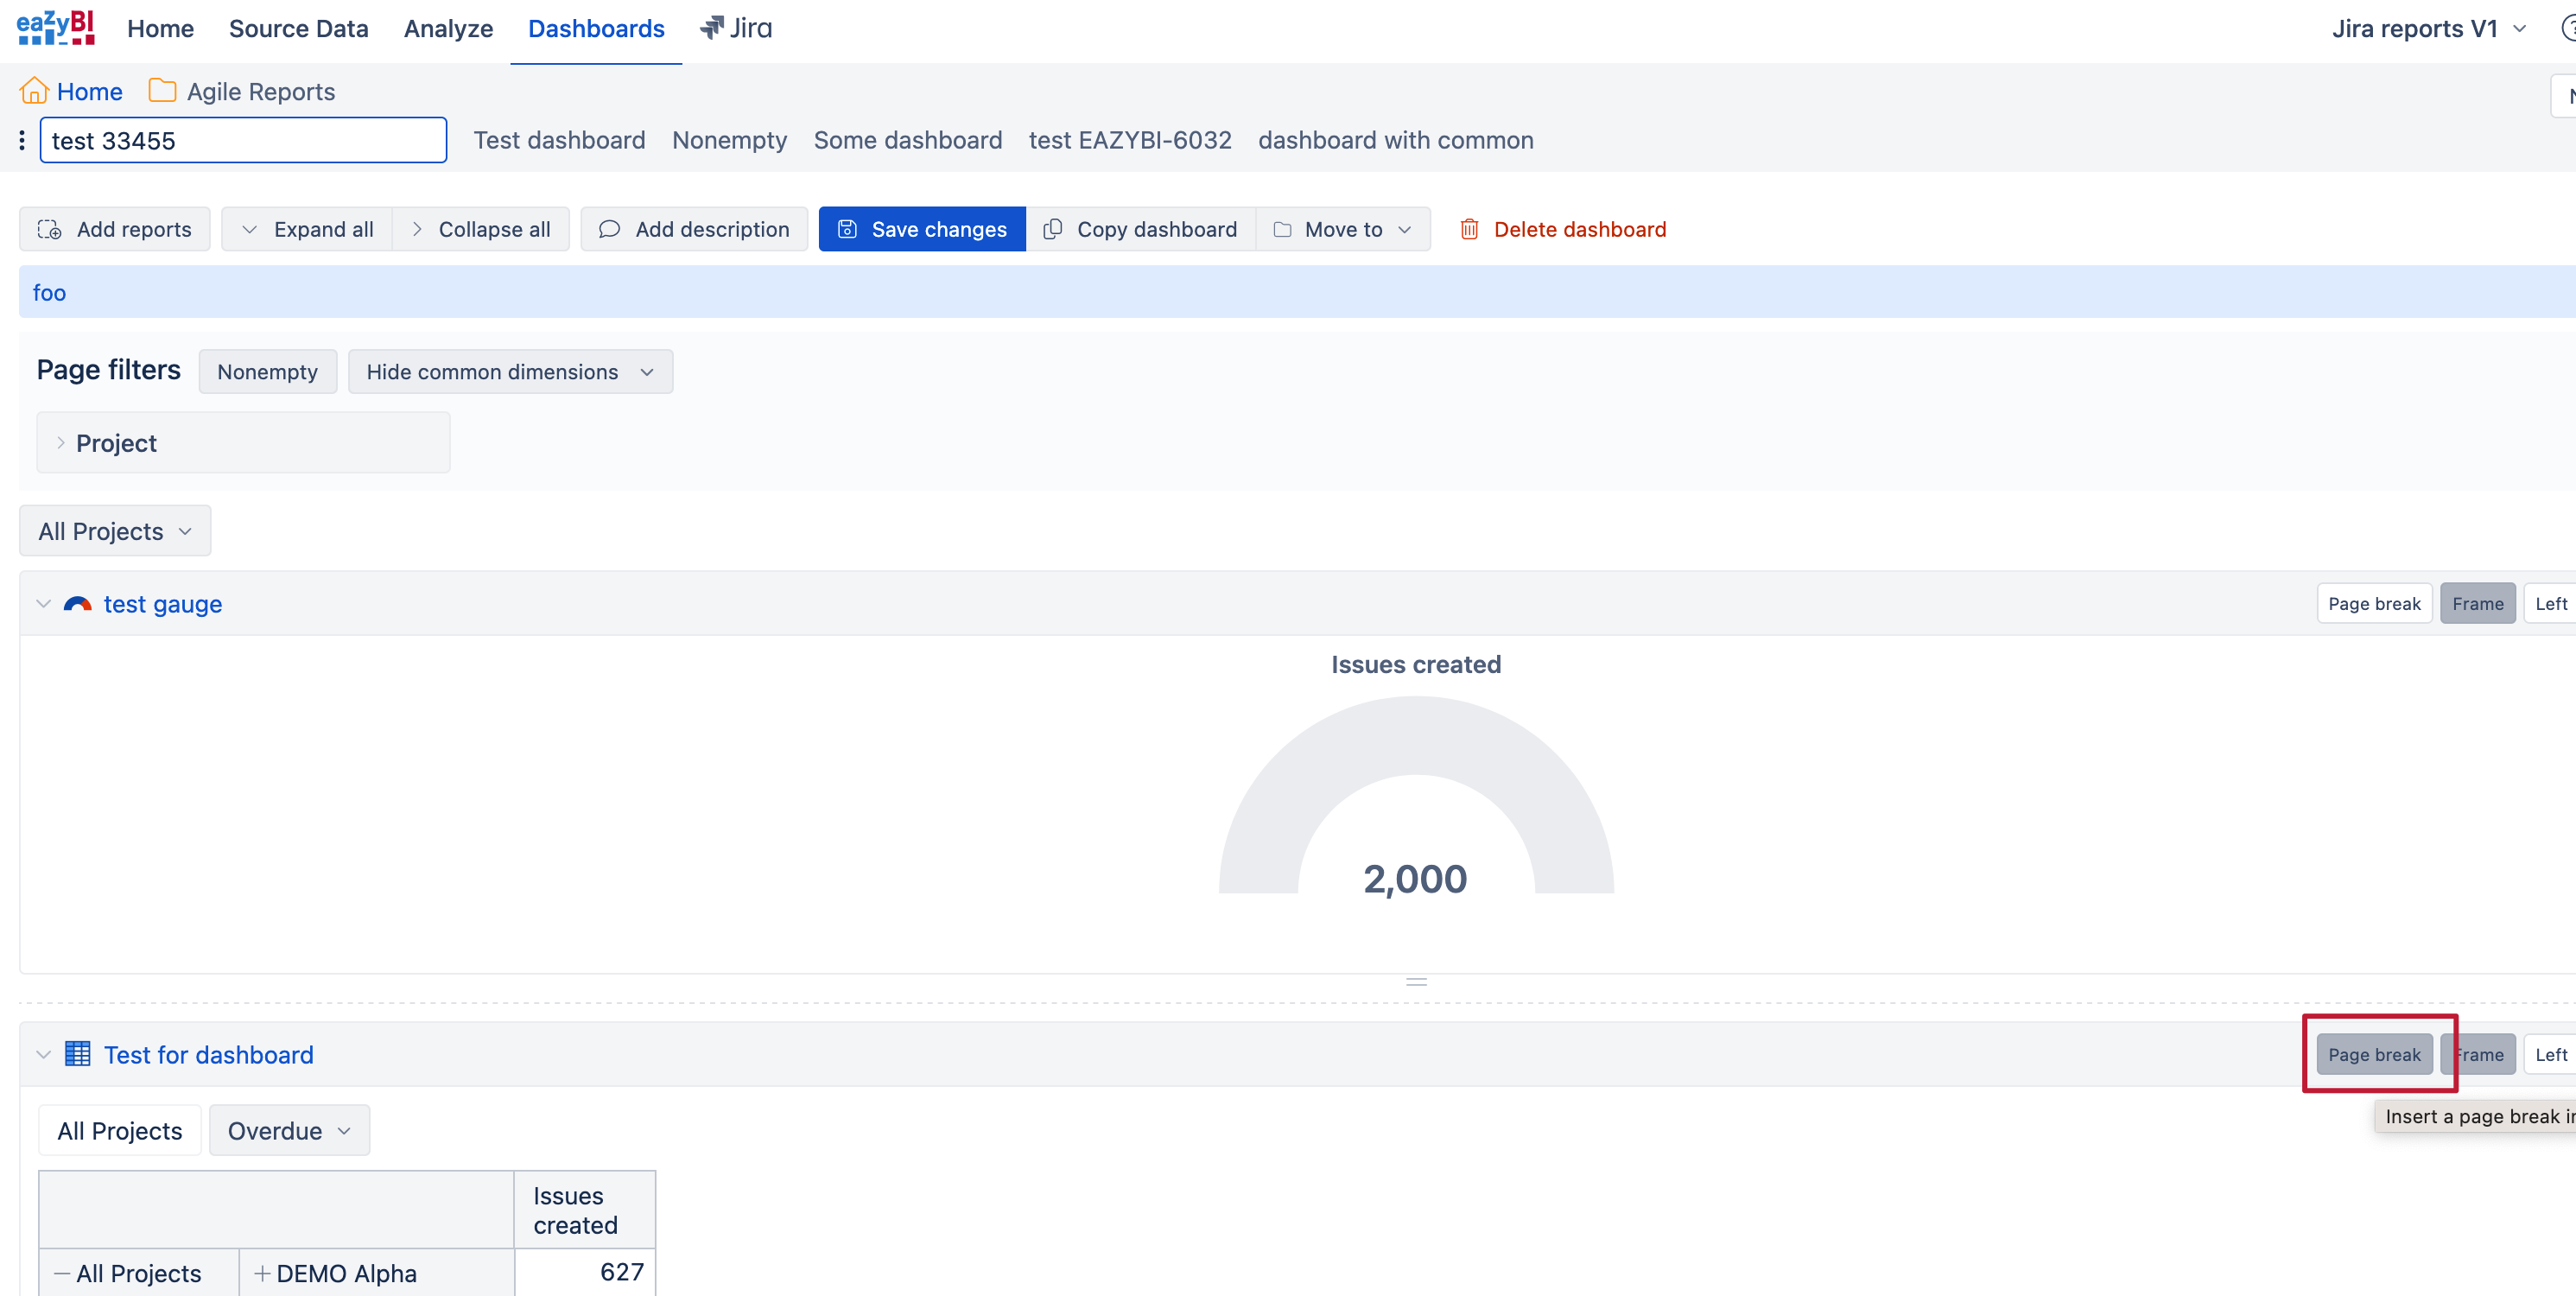Screen dimensions: 2576x1296
Task: Click Add reports button
Action: coord(115,229)
